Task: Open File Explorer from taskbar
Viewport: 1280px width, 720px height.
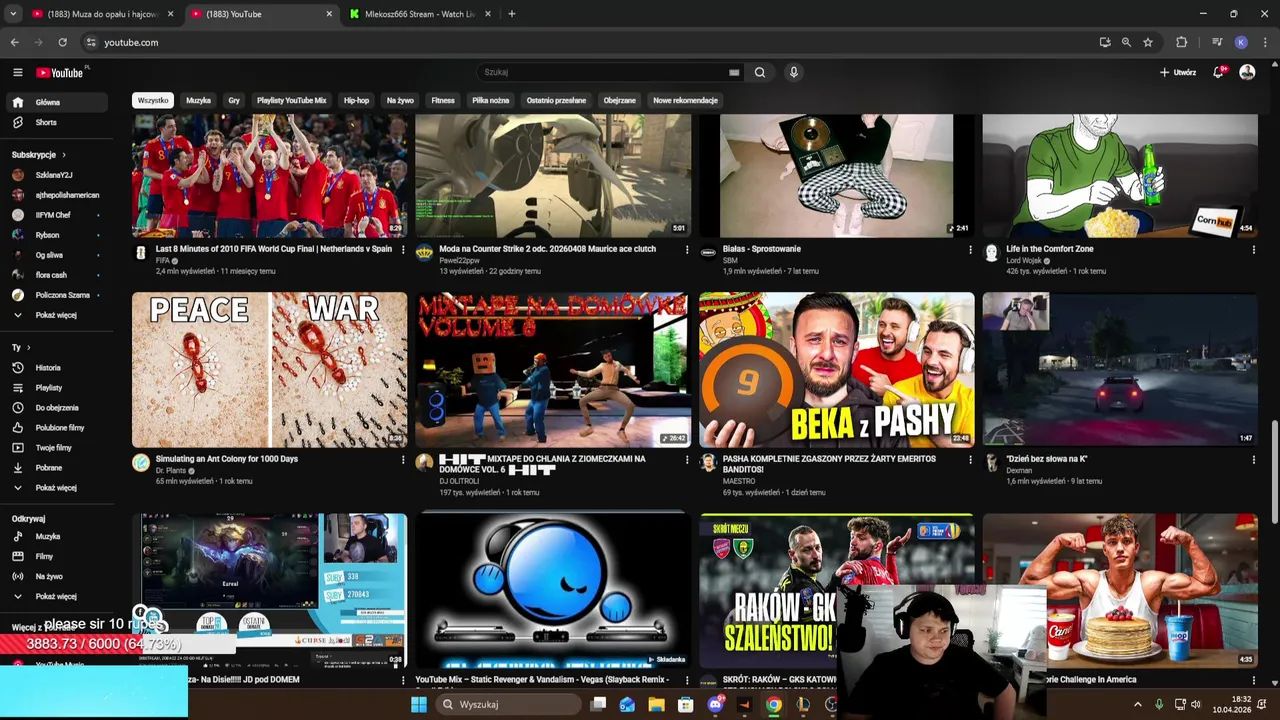Action: pyautogui.click(x=656, y=704)
